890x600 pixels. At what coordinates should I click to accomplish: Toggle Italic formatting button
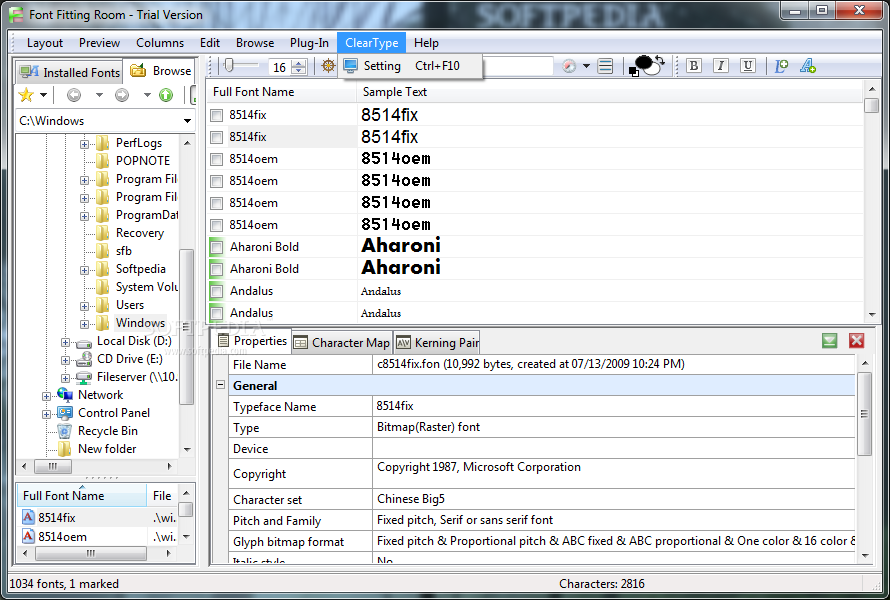pos(721,66)
